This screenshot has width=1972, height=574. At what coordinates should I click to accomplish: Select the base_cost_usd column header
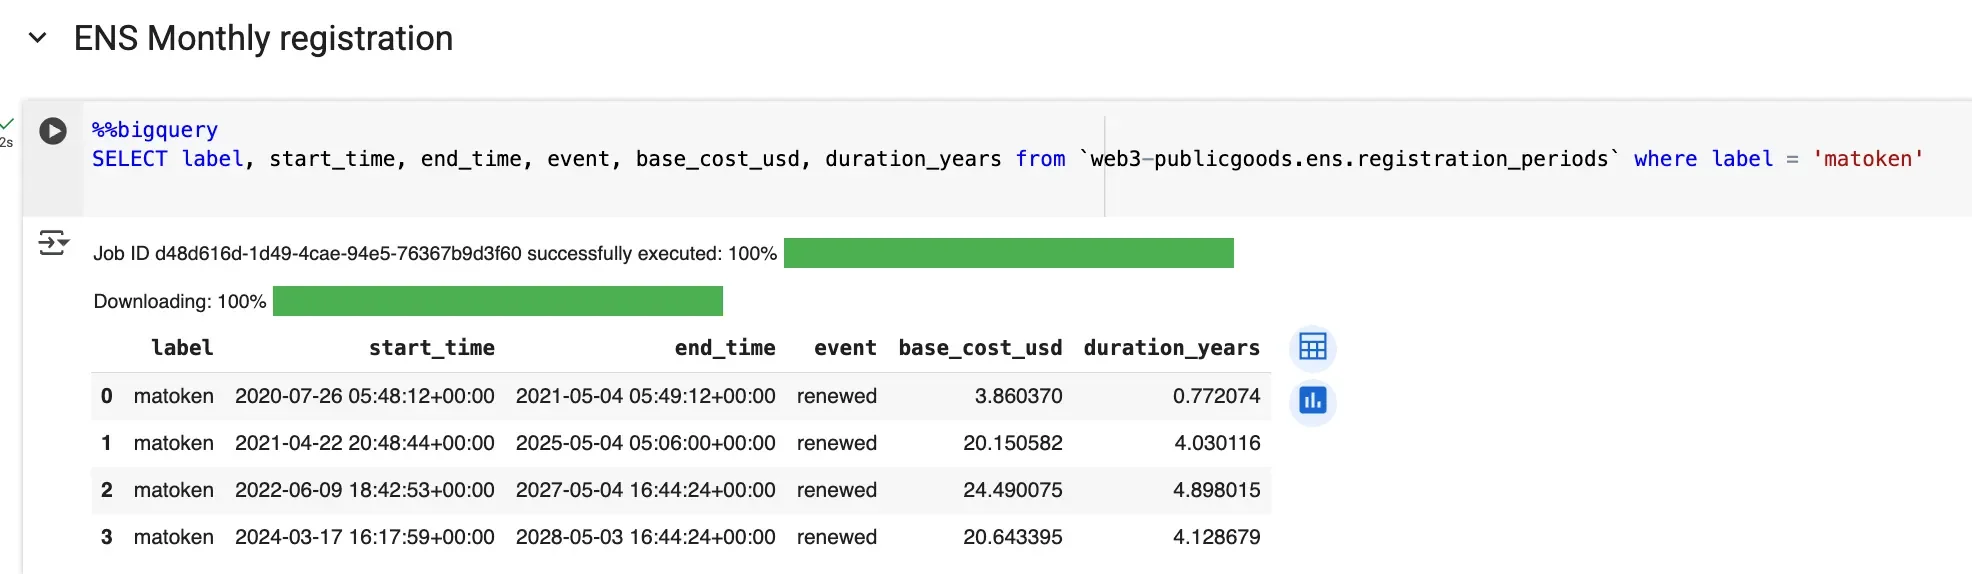979,348
